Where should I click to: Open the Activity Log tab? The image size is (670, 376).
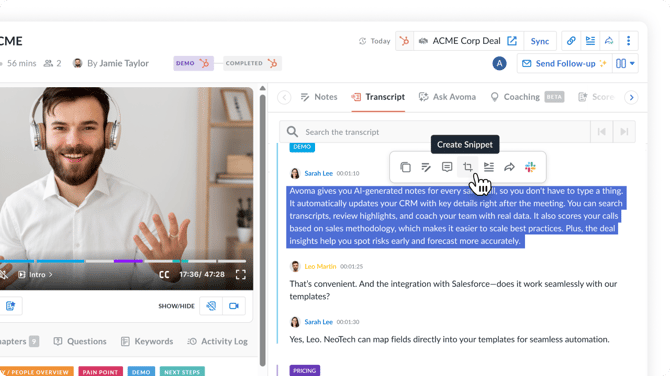217,341
